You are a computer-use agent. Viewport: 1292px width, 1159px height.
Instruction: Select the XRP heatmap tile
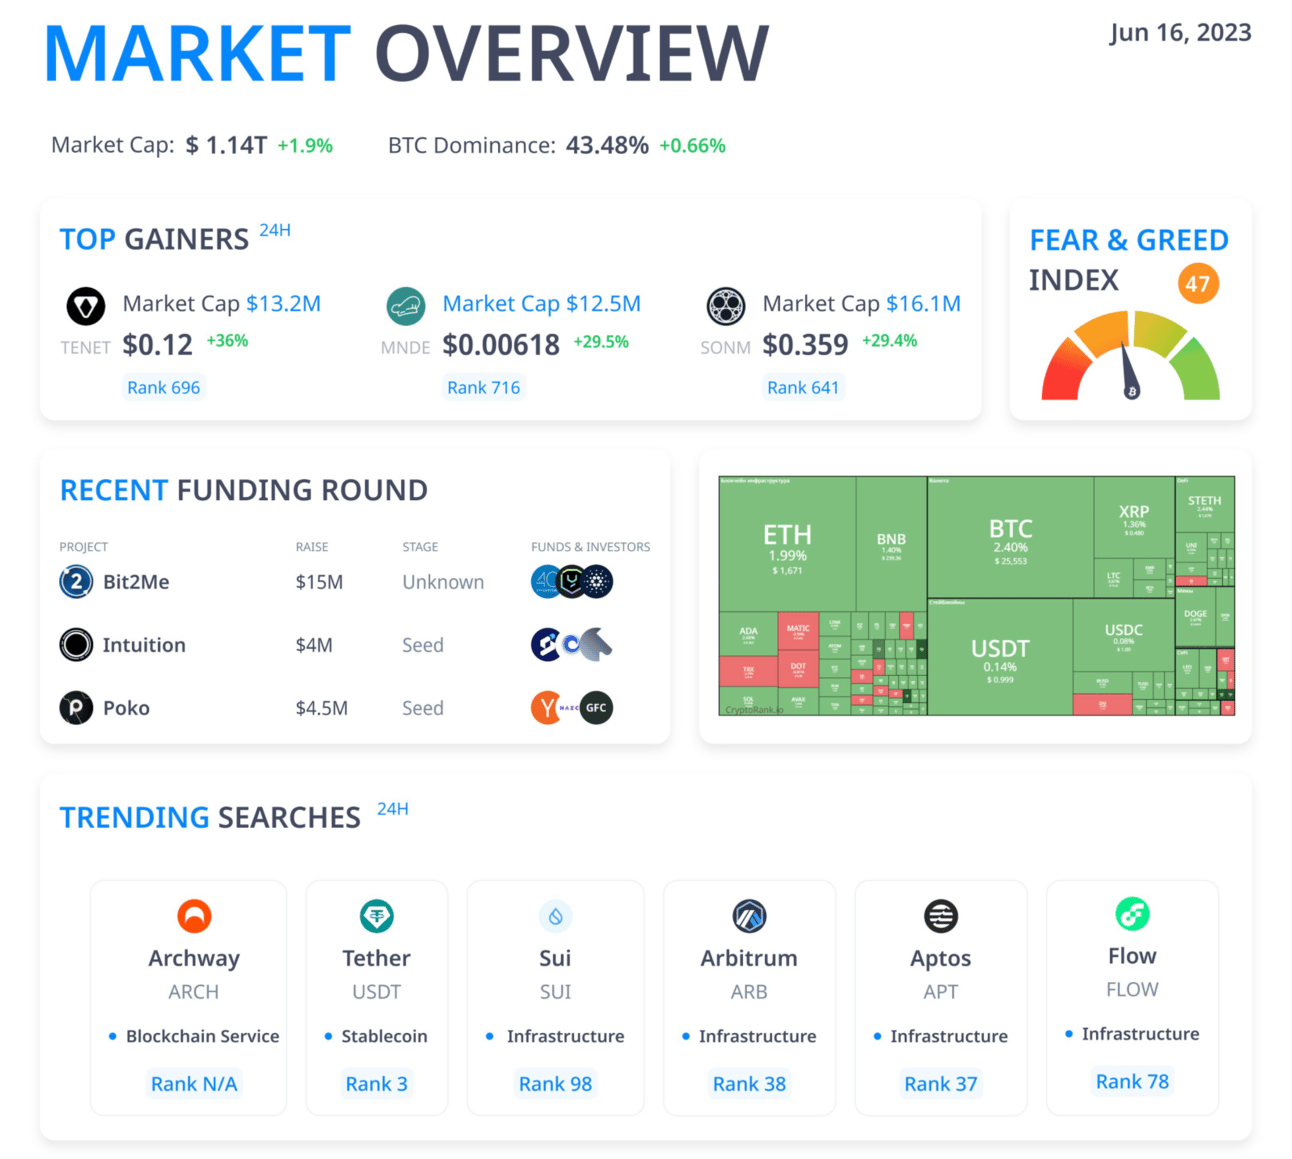(1134, 517)
